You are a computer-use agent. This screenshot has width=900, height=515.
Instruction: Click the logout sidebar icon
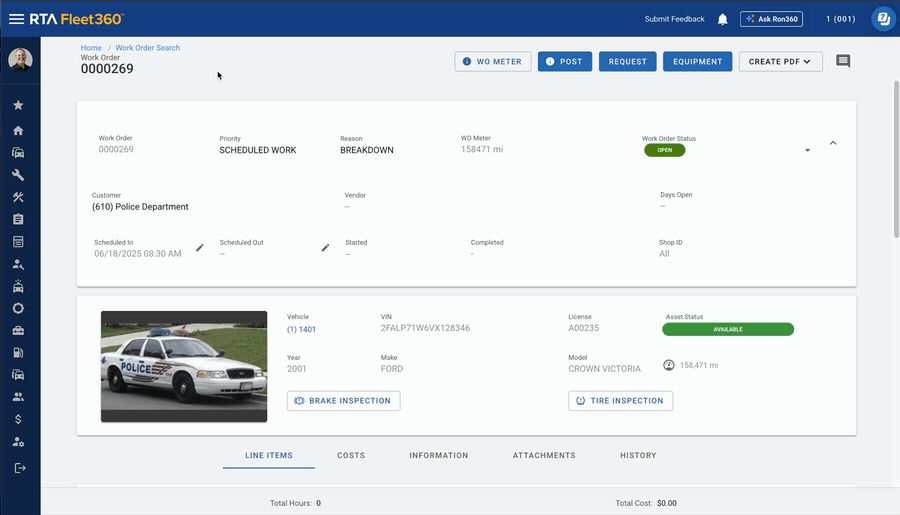click(x=20, y=468)
